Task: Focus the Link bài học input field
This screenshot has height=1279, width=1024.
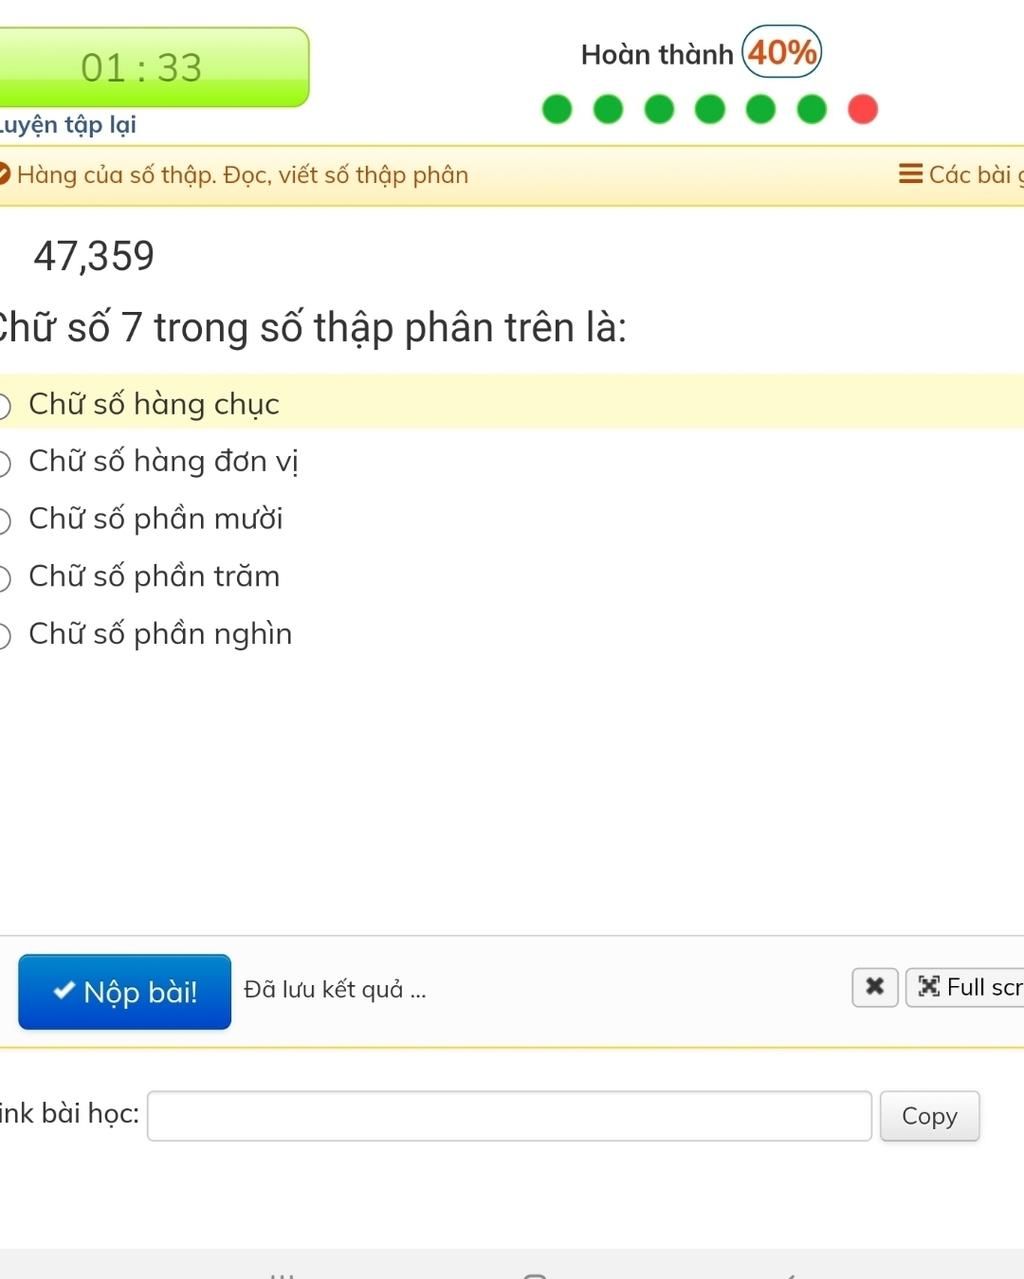Action: coord(510,1116)
